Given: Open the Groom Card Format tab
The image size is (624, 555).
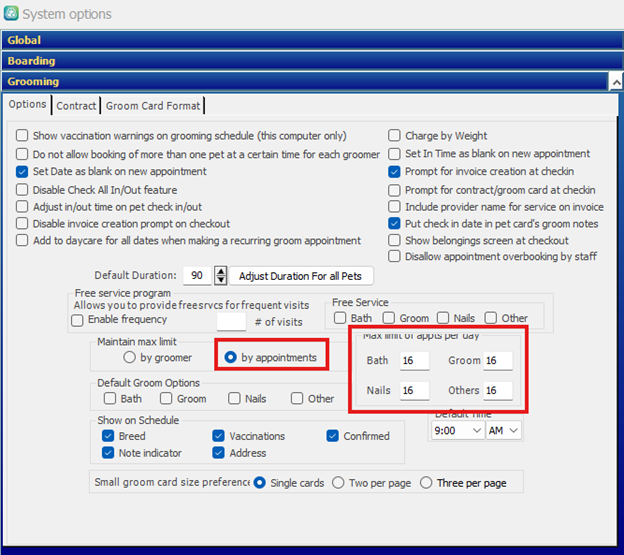Looking at the screenshot, I should (x=153, y=106).
